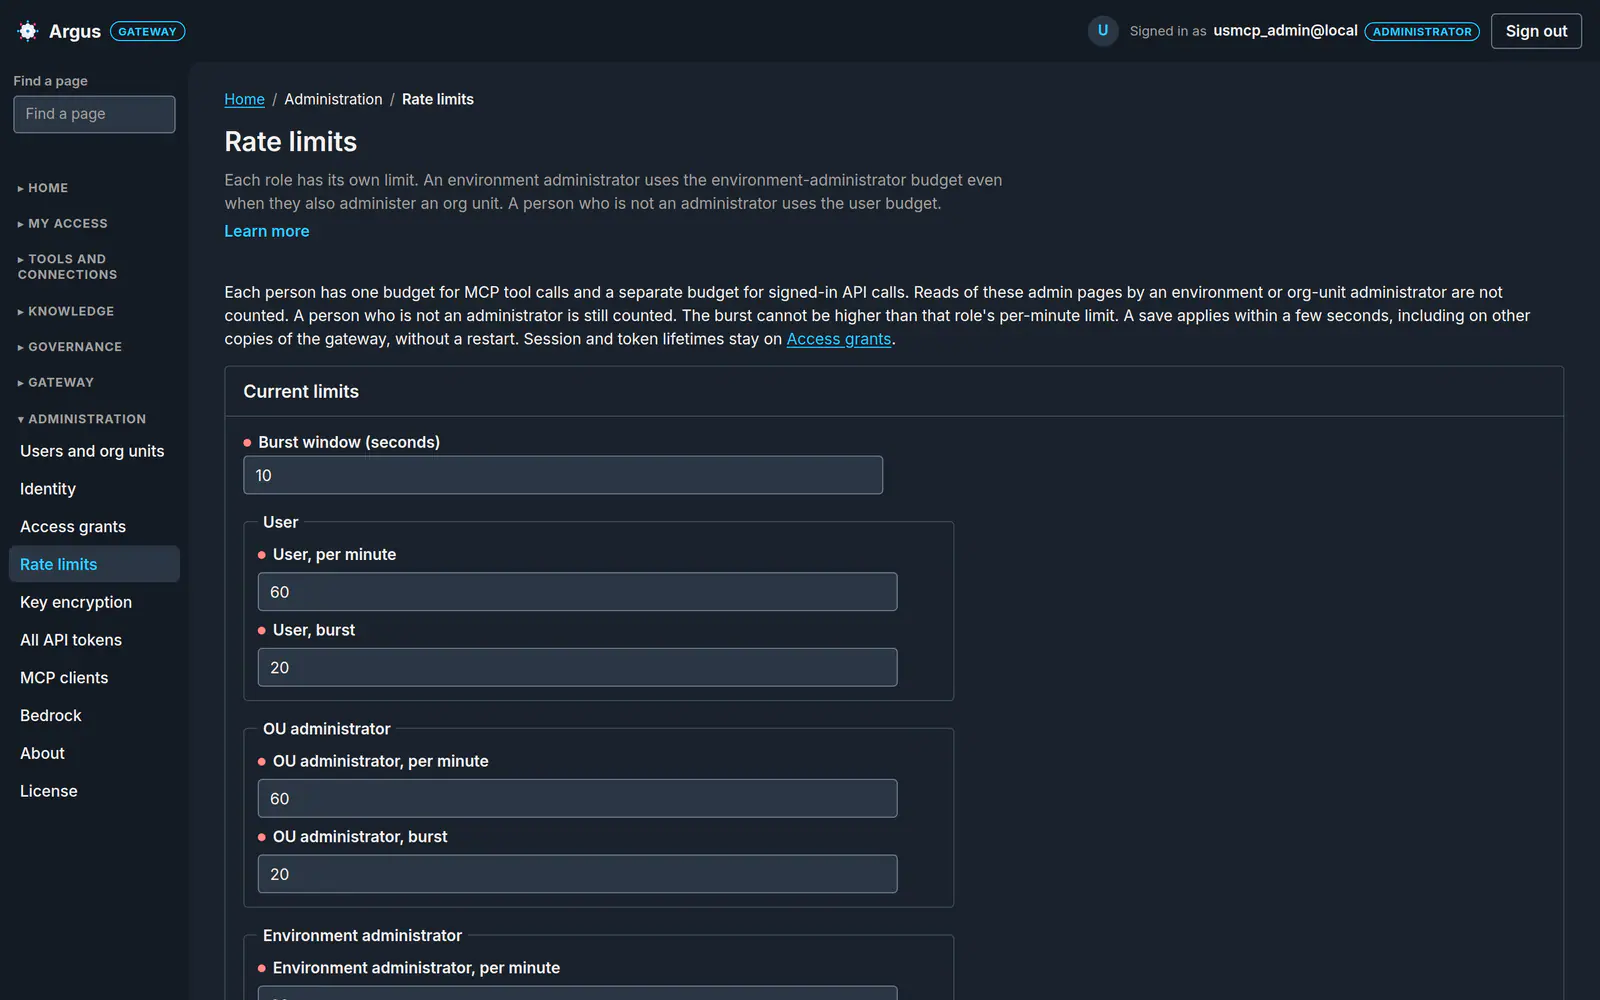Click the user avatar U icon
This screenshot has height=1000, width=1600.
coord(1102,31)
